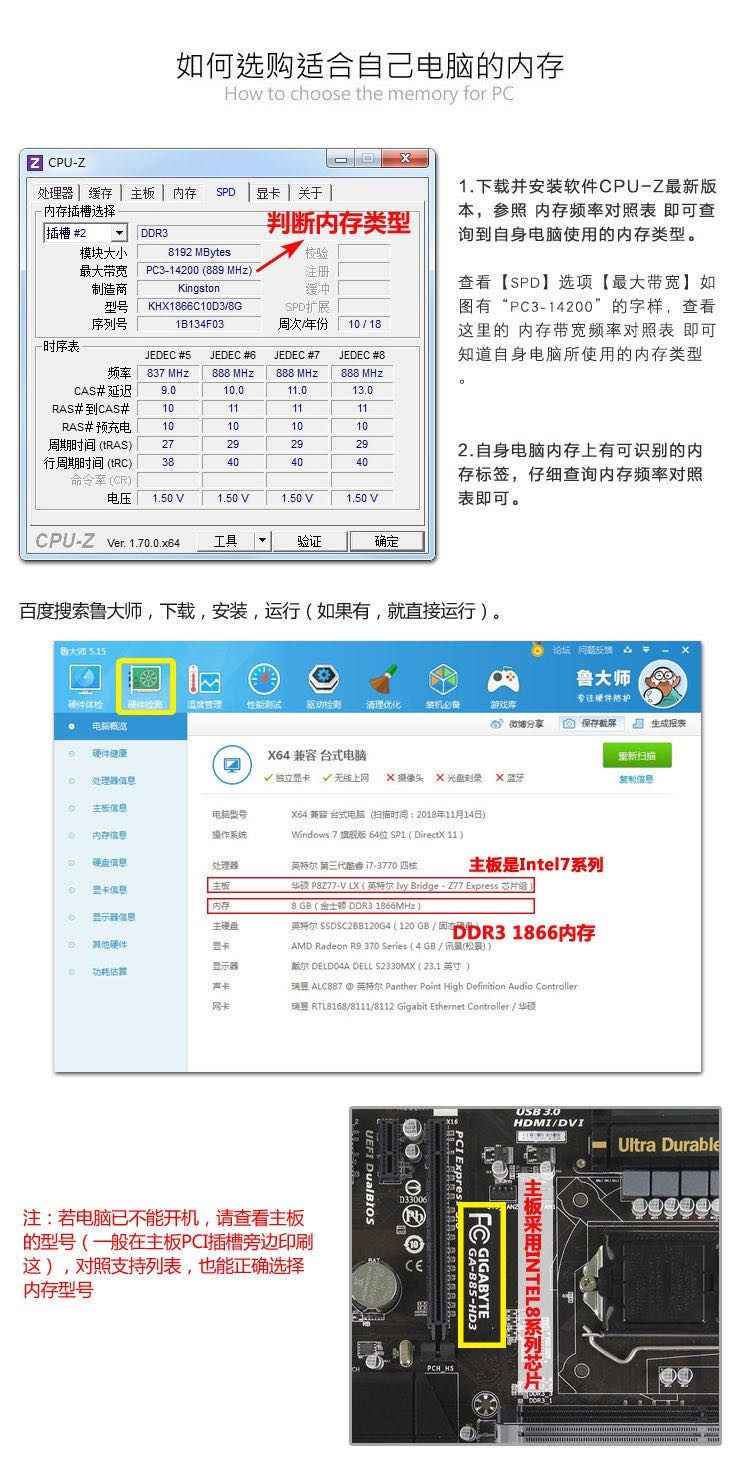Image resolution: width=750 pixels, height=1481 pixels.
Task: Open 装机必备 cube icon
Action: point(442,688)
